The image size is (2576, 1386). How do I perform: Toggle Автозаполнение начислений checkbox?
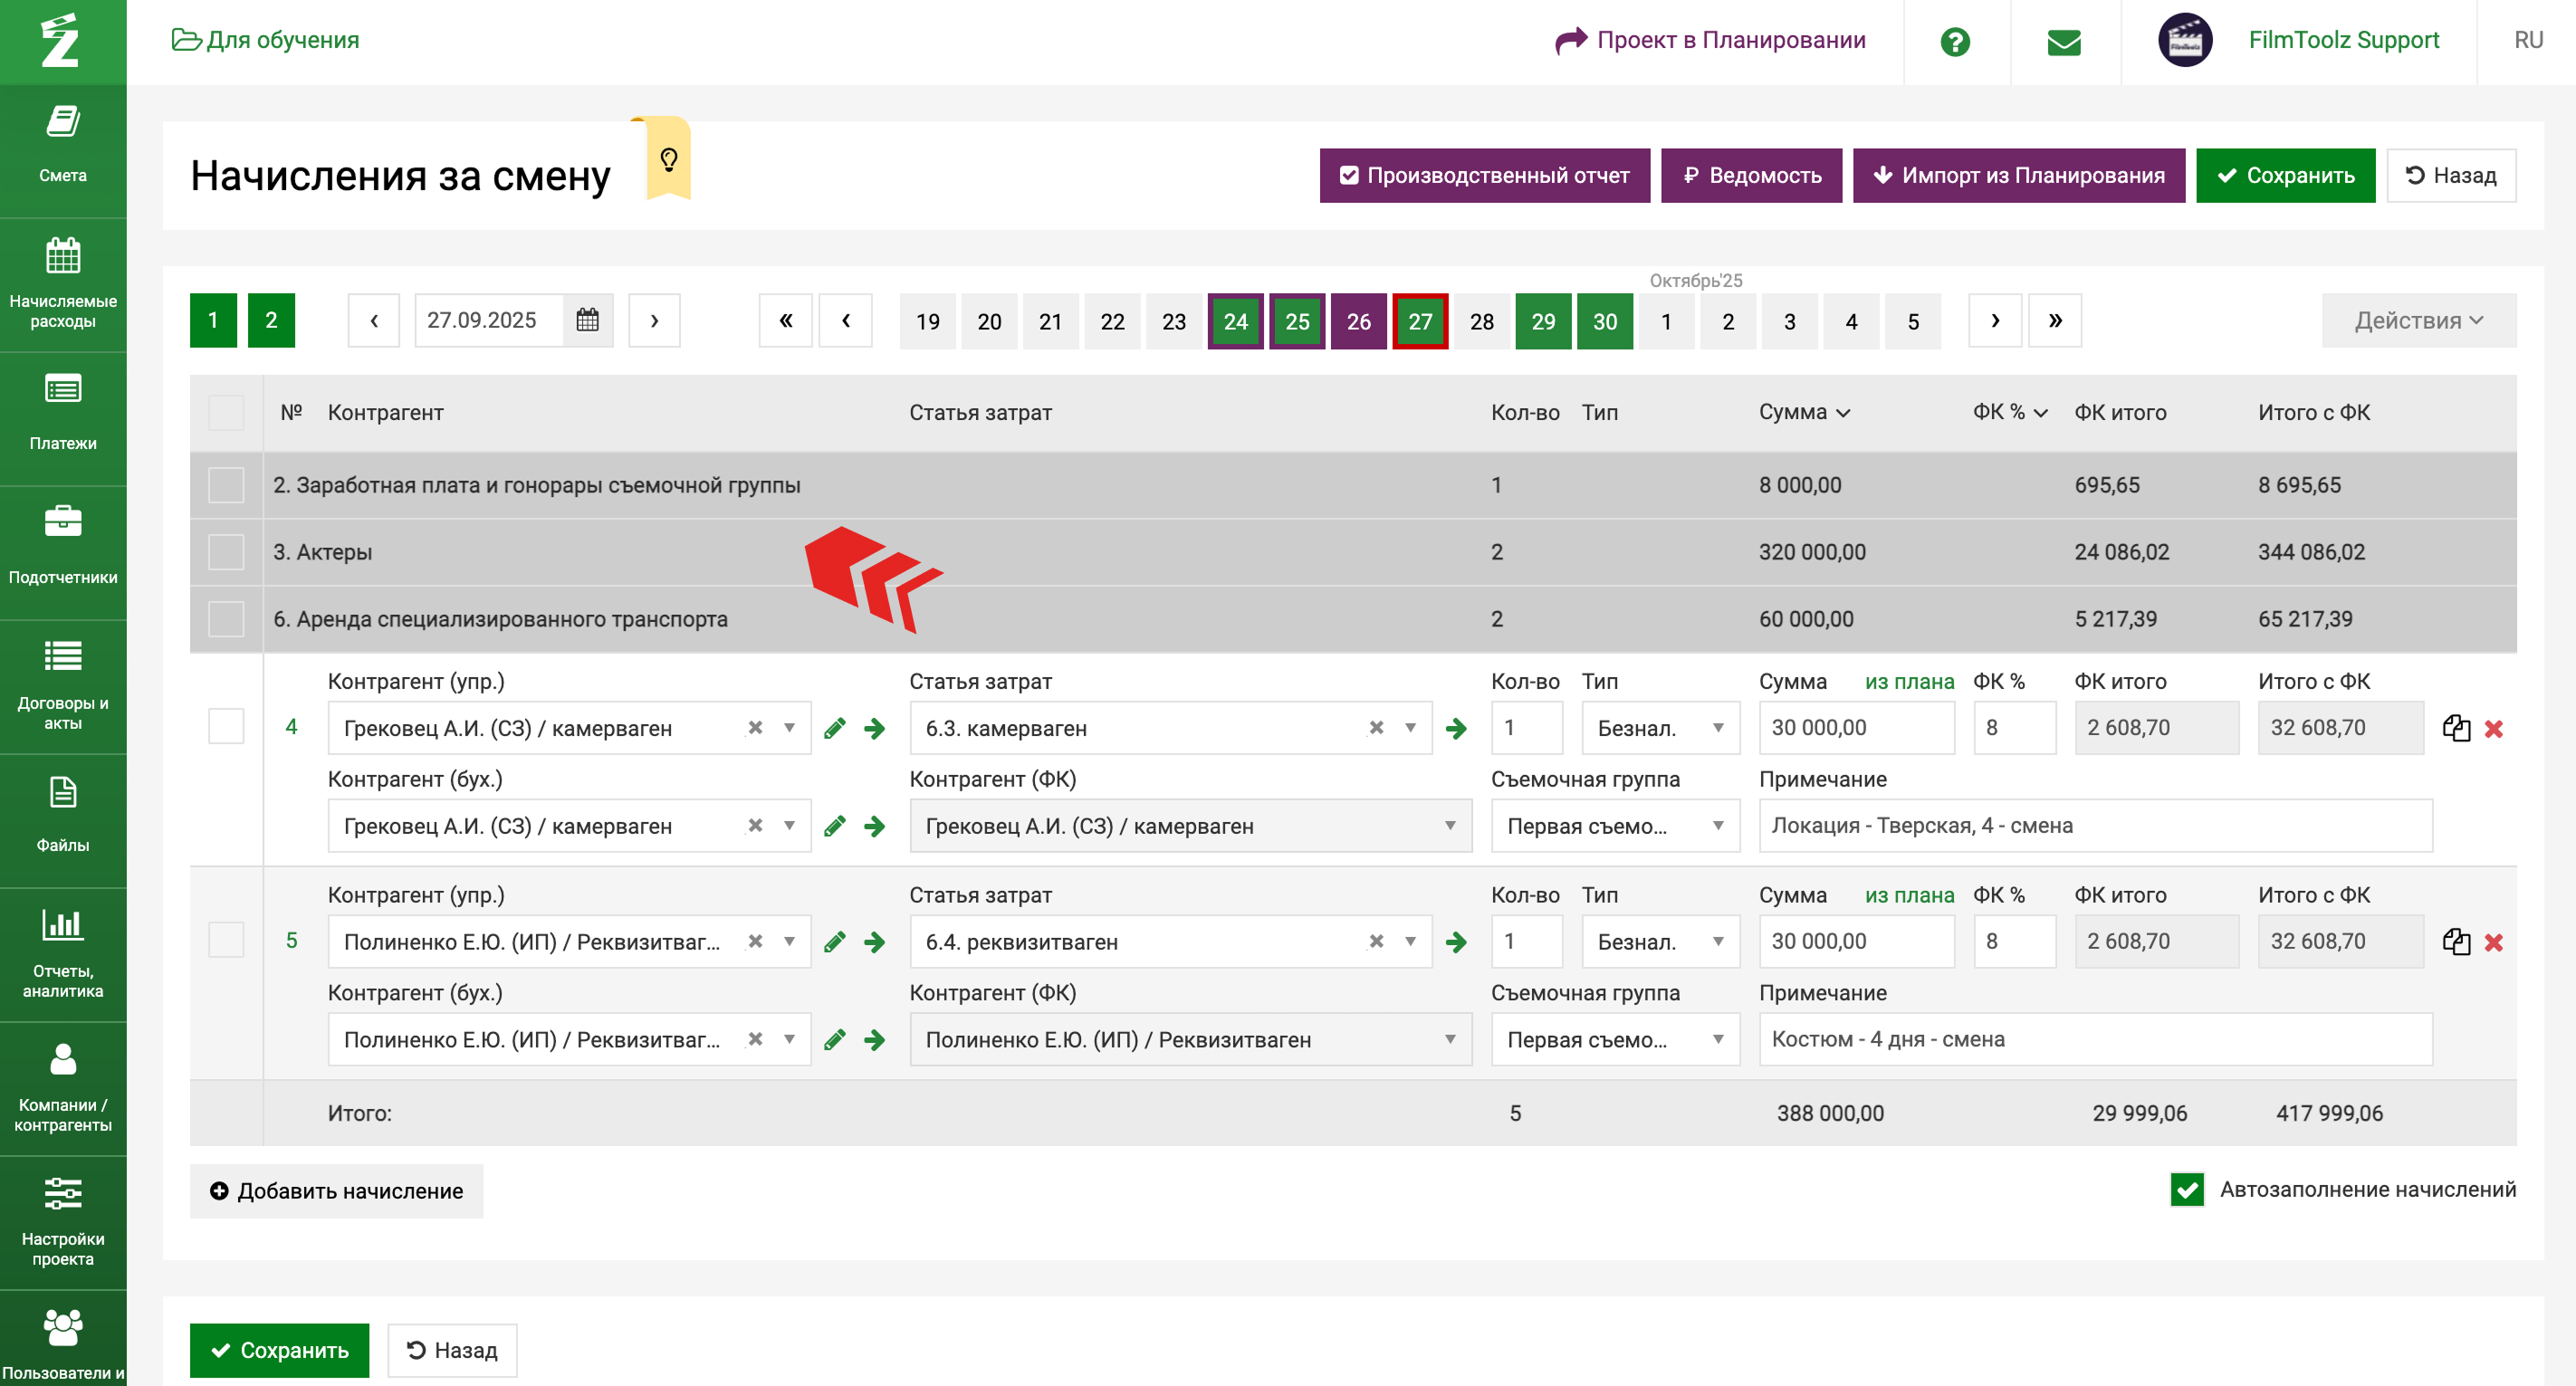(x=2187, y=1189)
